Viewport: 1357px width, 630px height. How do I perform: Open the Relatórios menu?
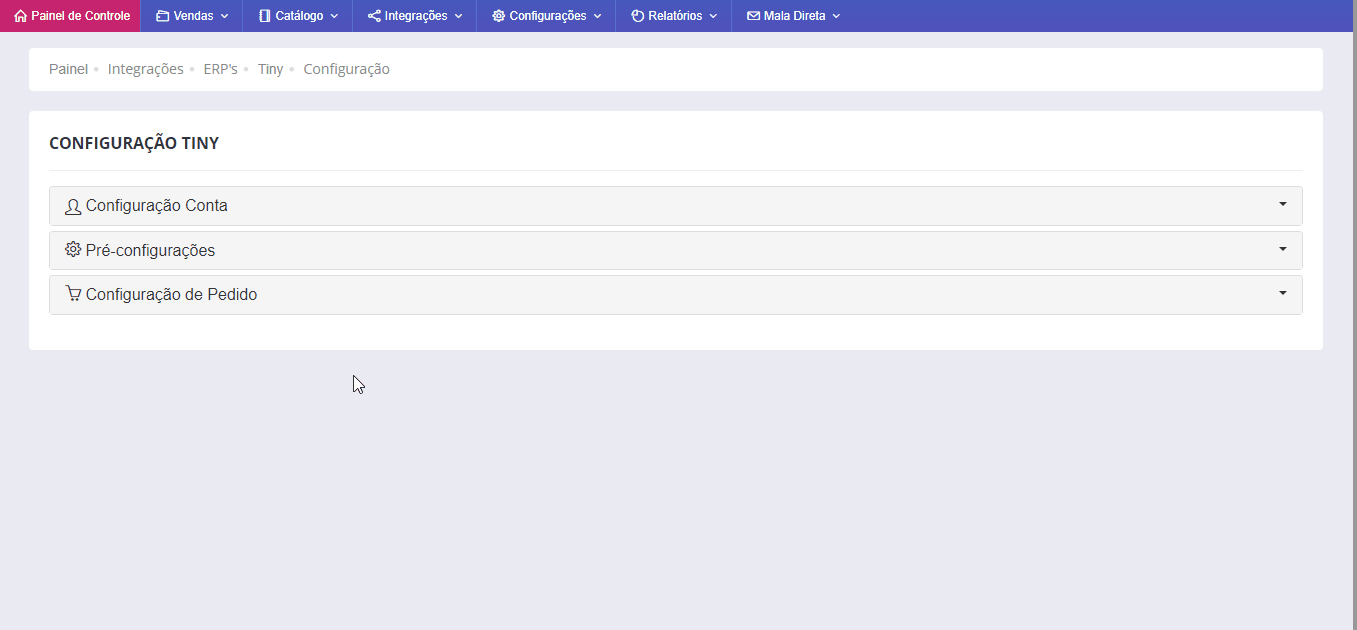[x=674, y=16]
